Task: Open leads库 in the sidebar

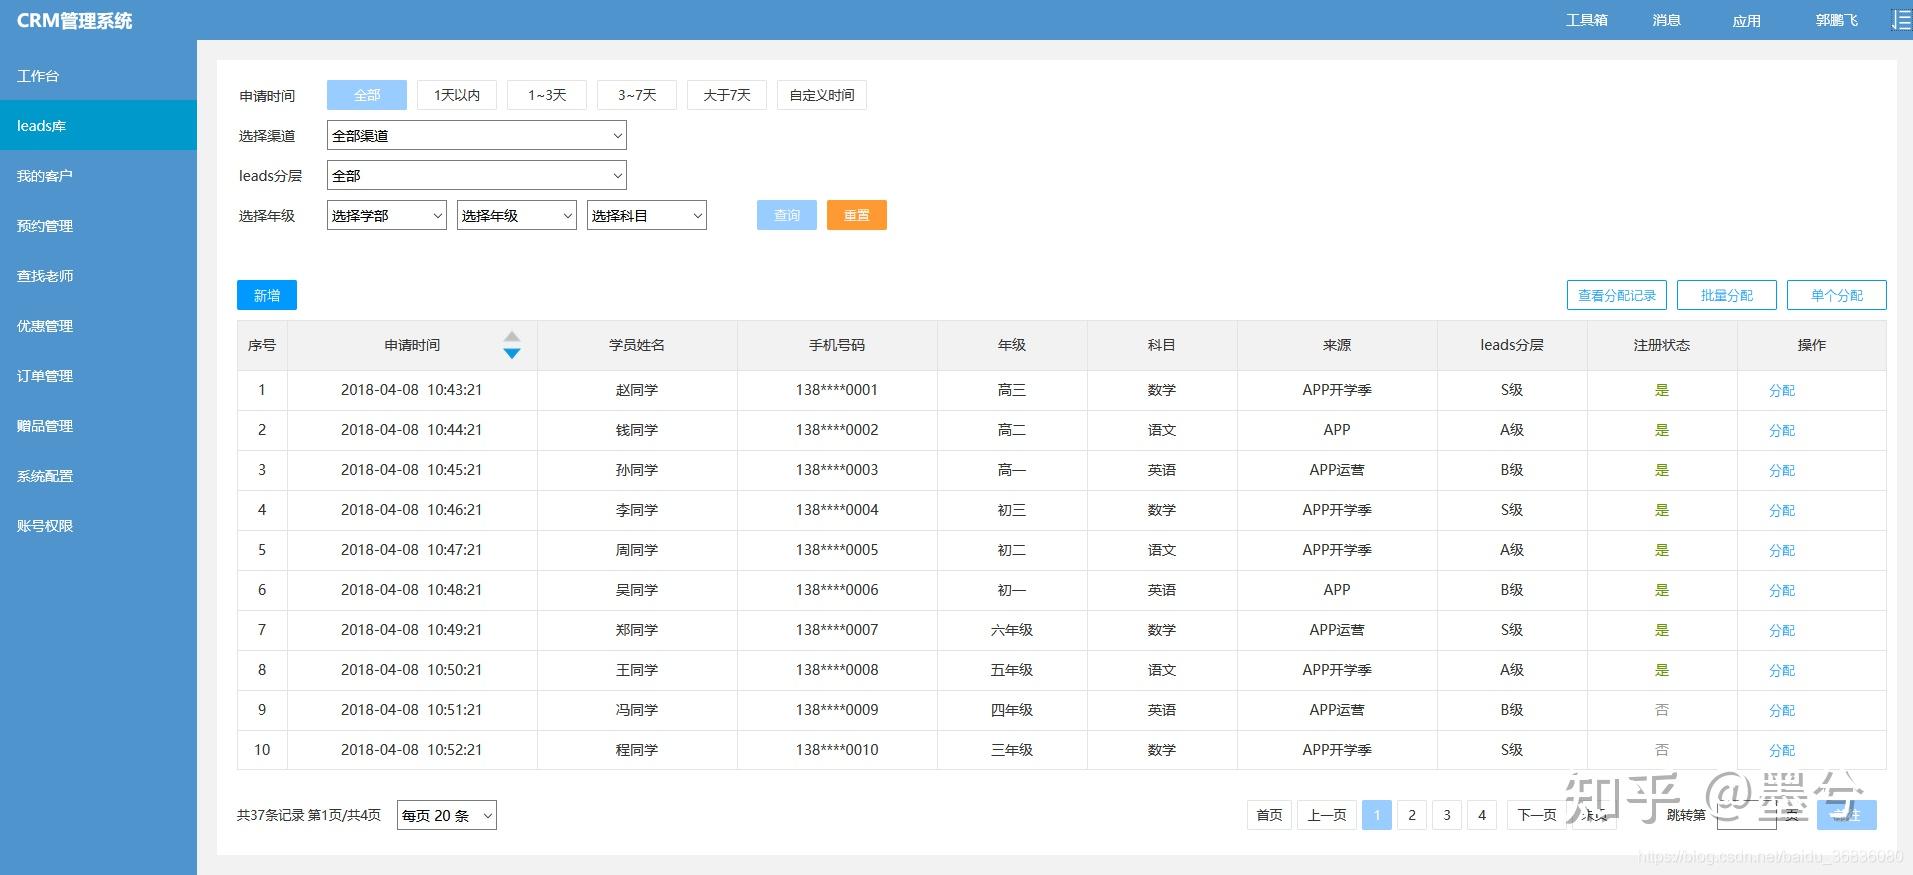Action: tap(98, 125)
